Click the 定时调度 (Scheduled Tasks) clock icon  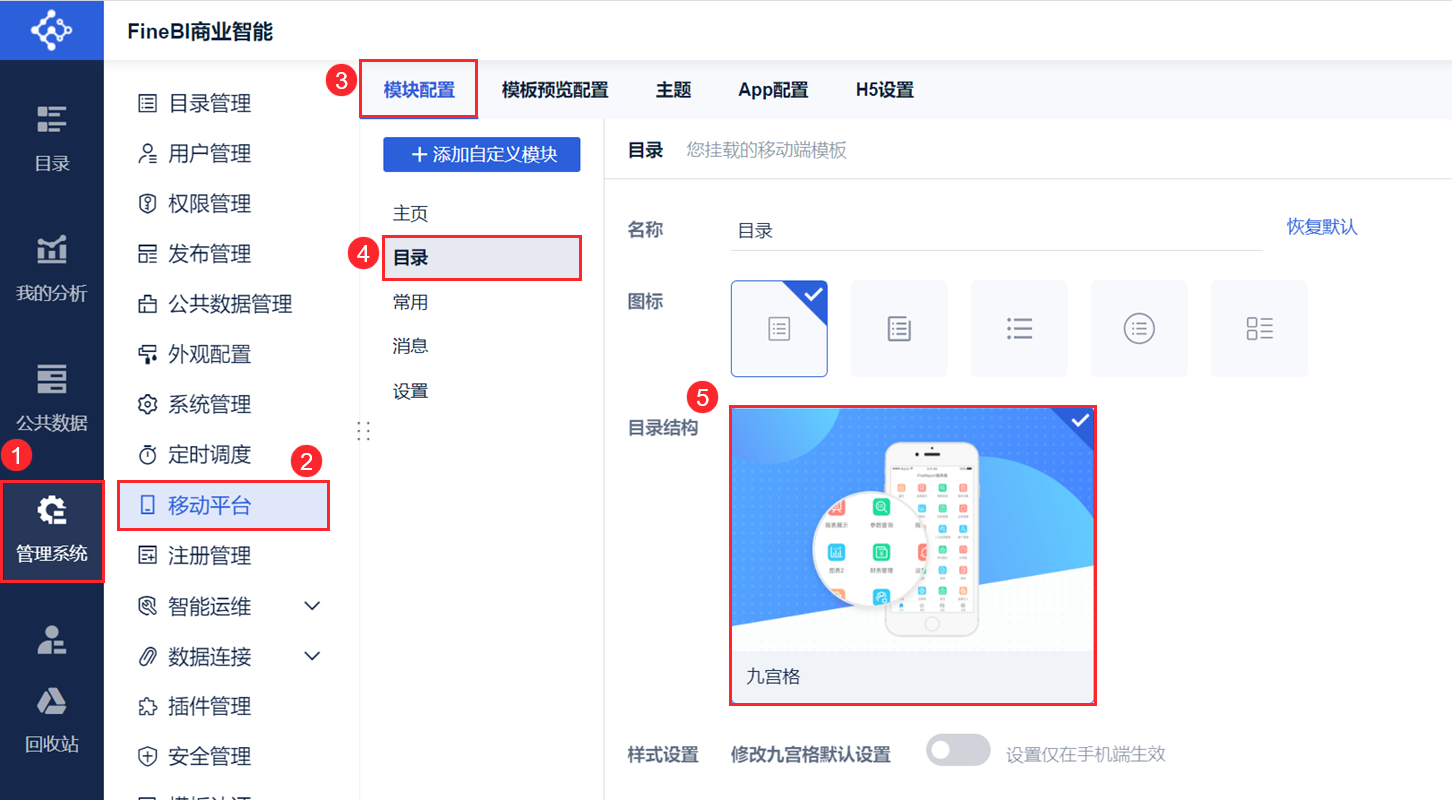pyautogui.click(x=146, y=454)
